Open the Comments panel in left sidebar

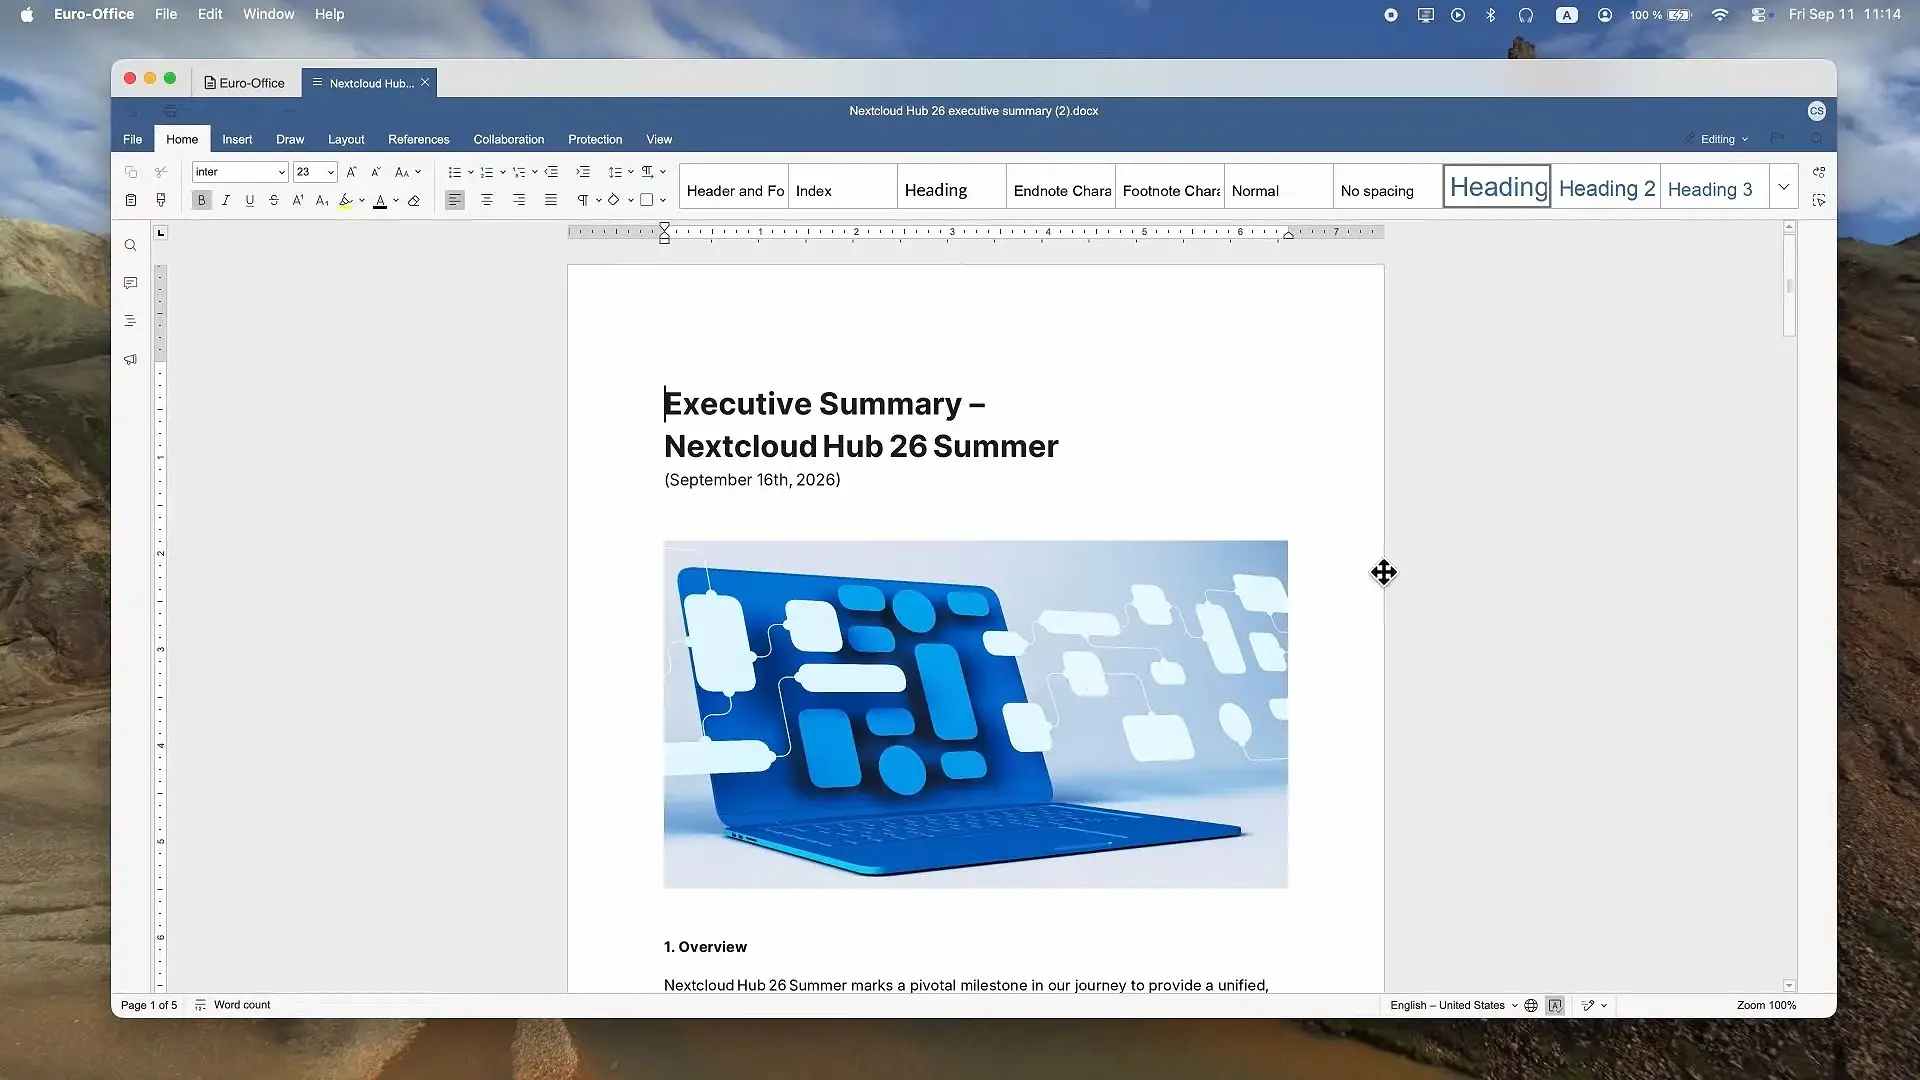[130, 283]
